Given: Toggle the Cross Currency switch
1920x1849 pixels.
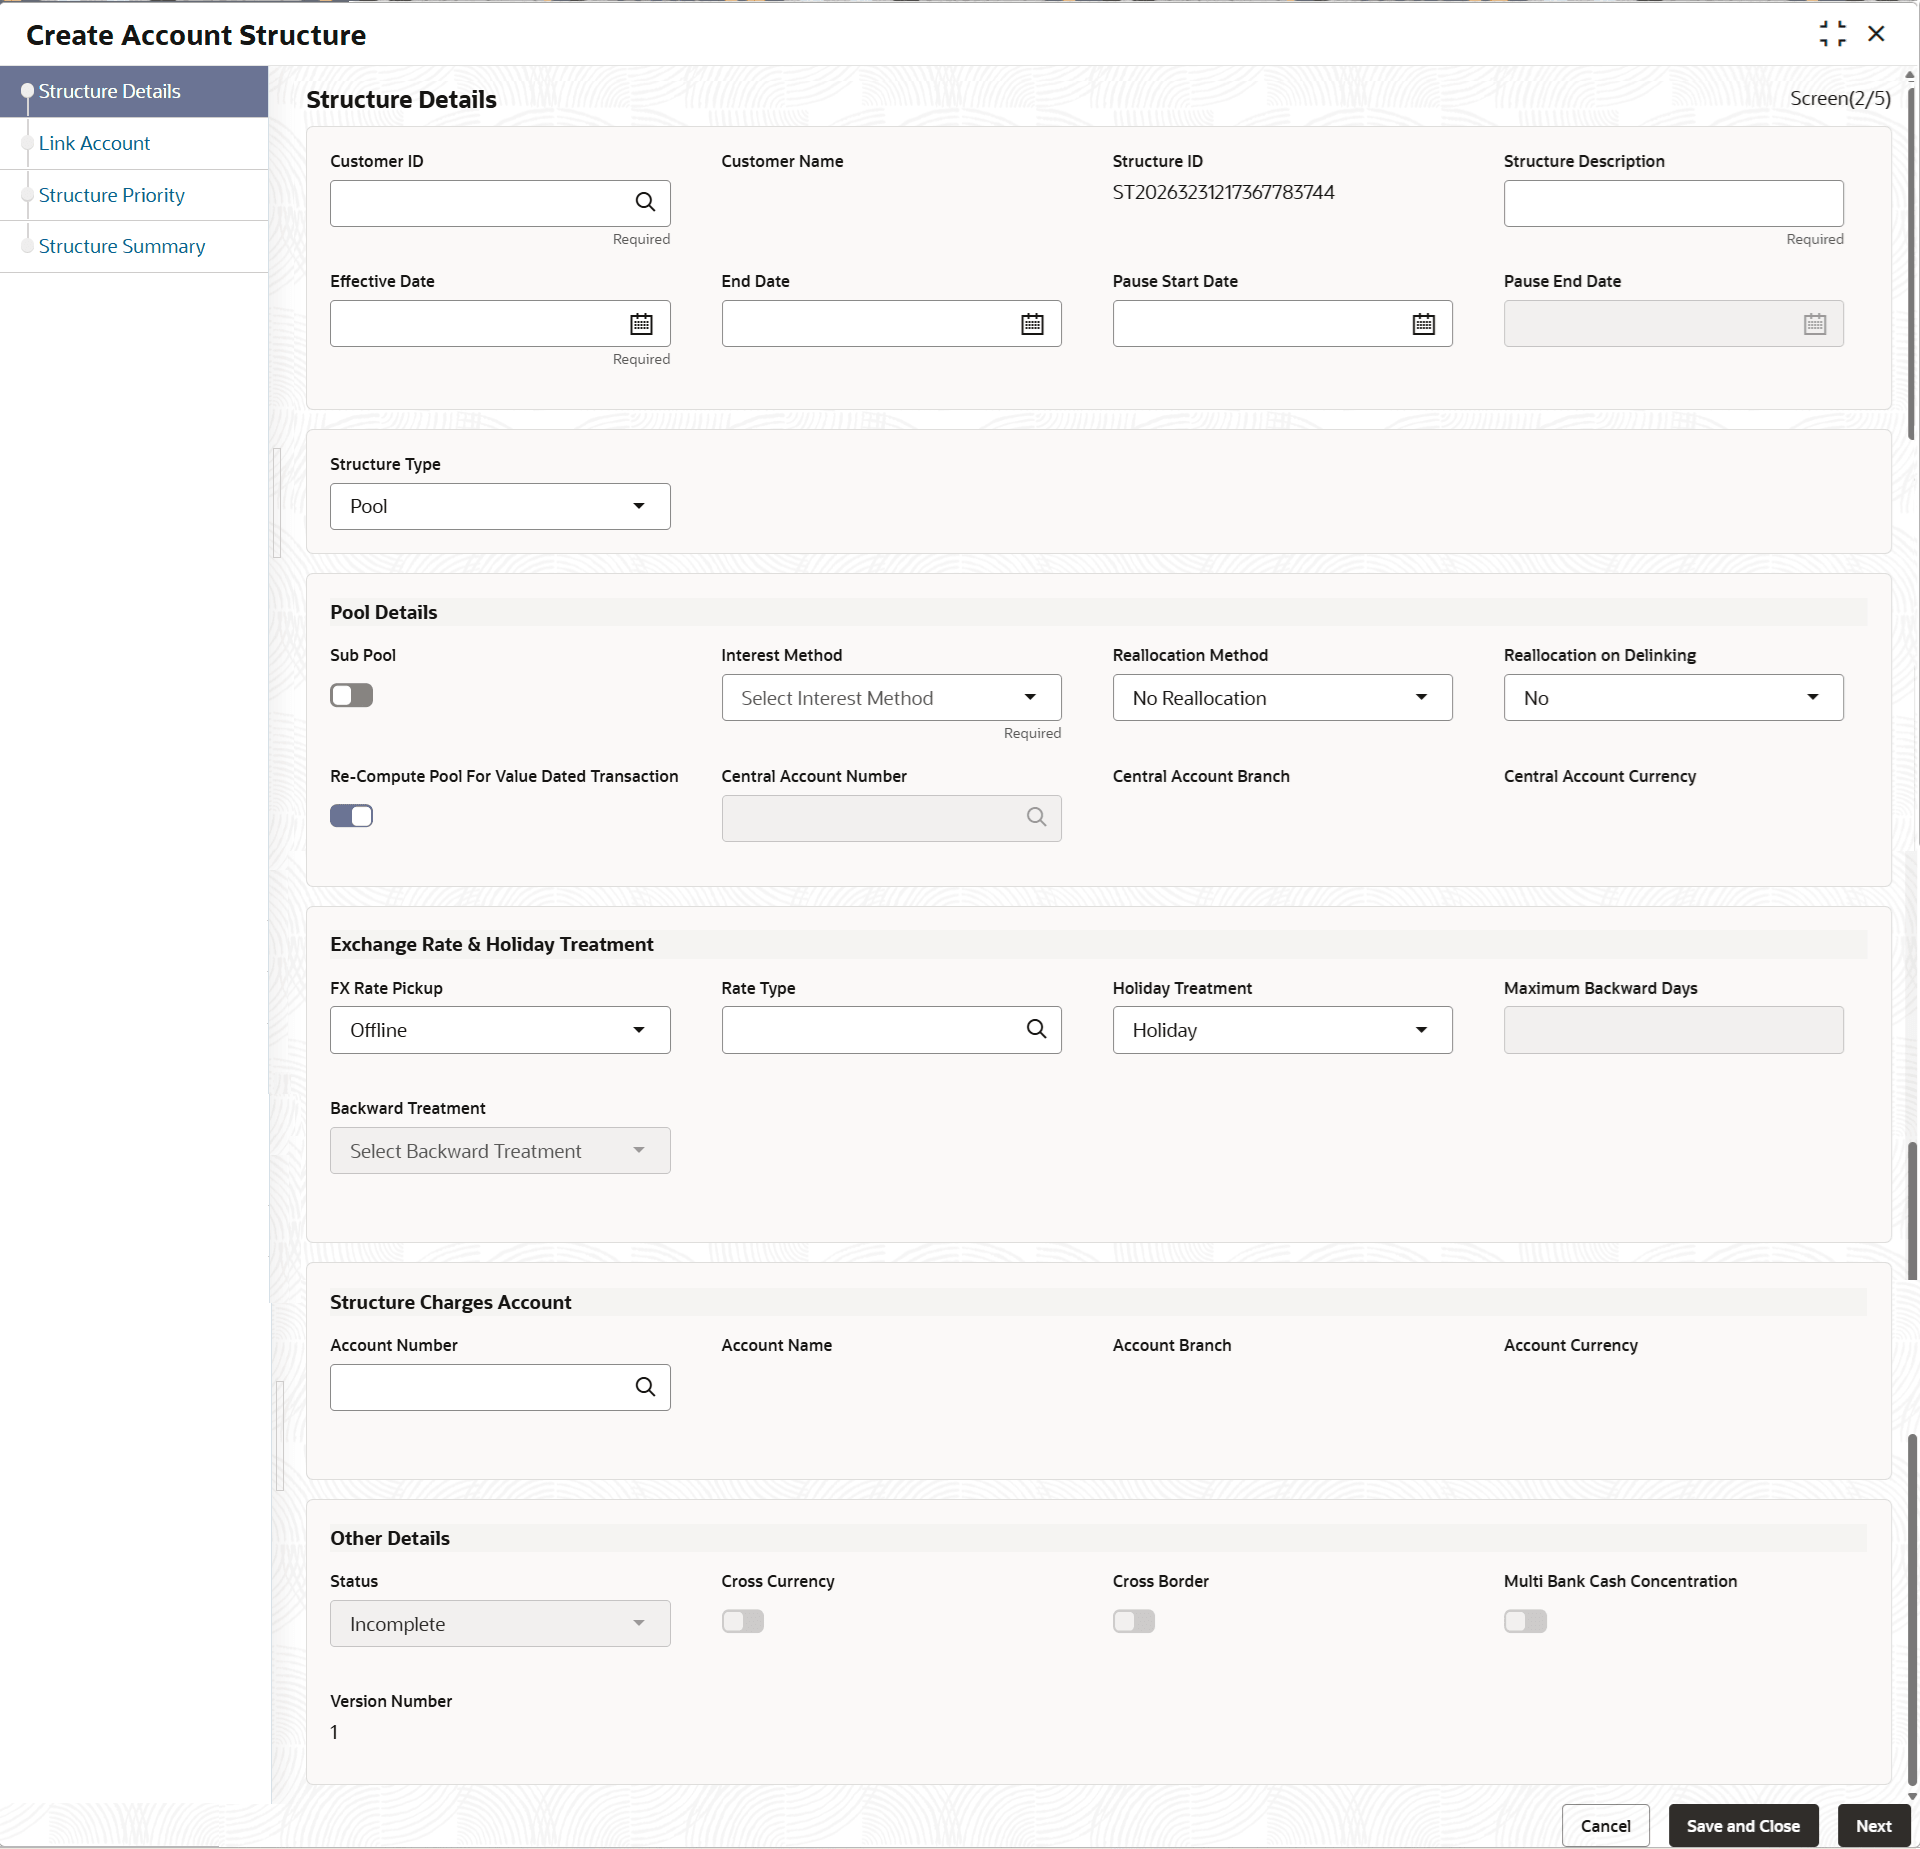Looking at the screenshot, I should coord(742,1621).
